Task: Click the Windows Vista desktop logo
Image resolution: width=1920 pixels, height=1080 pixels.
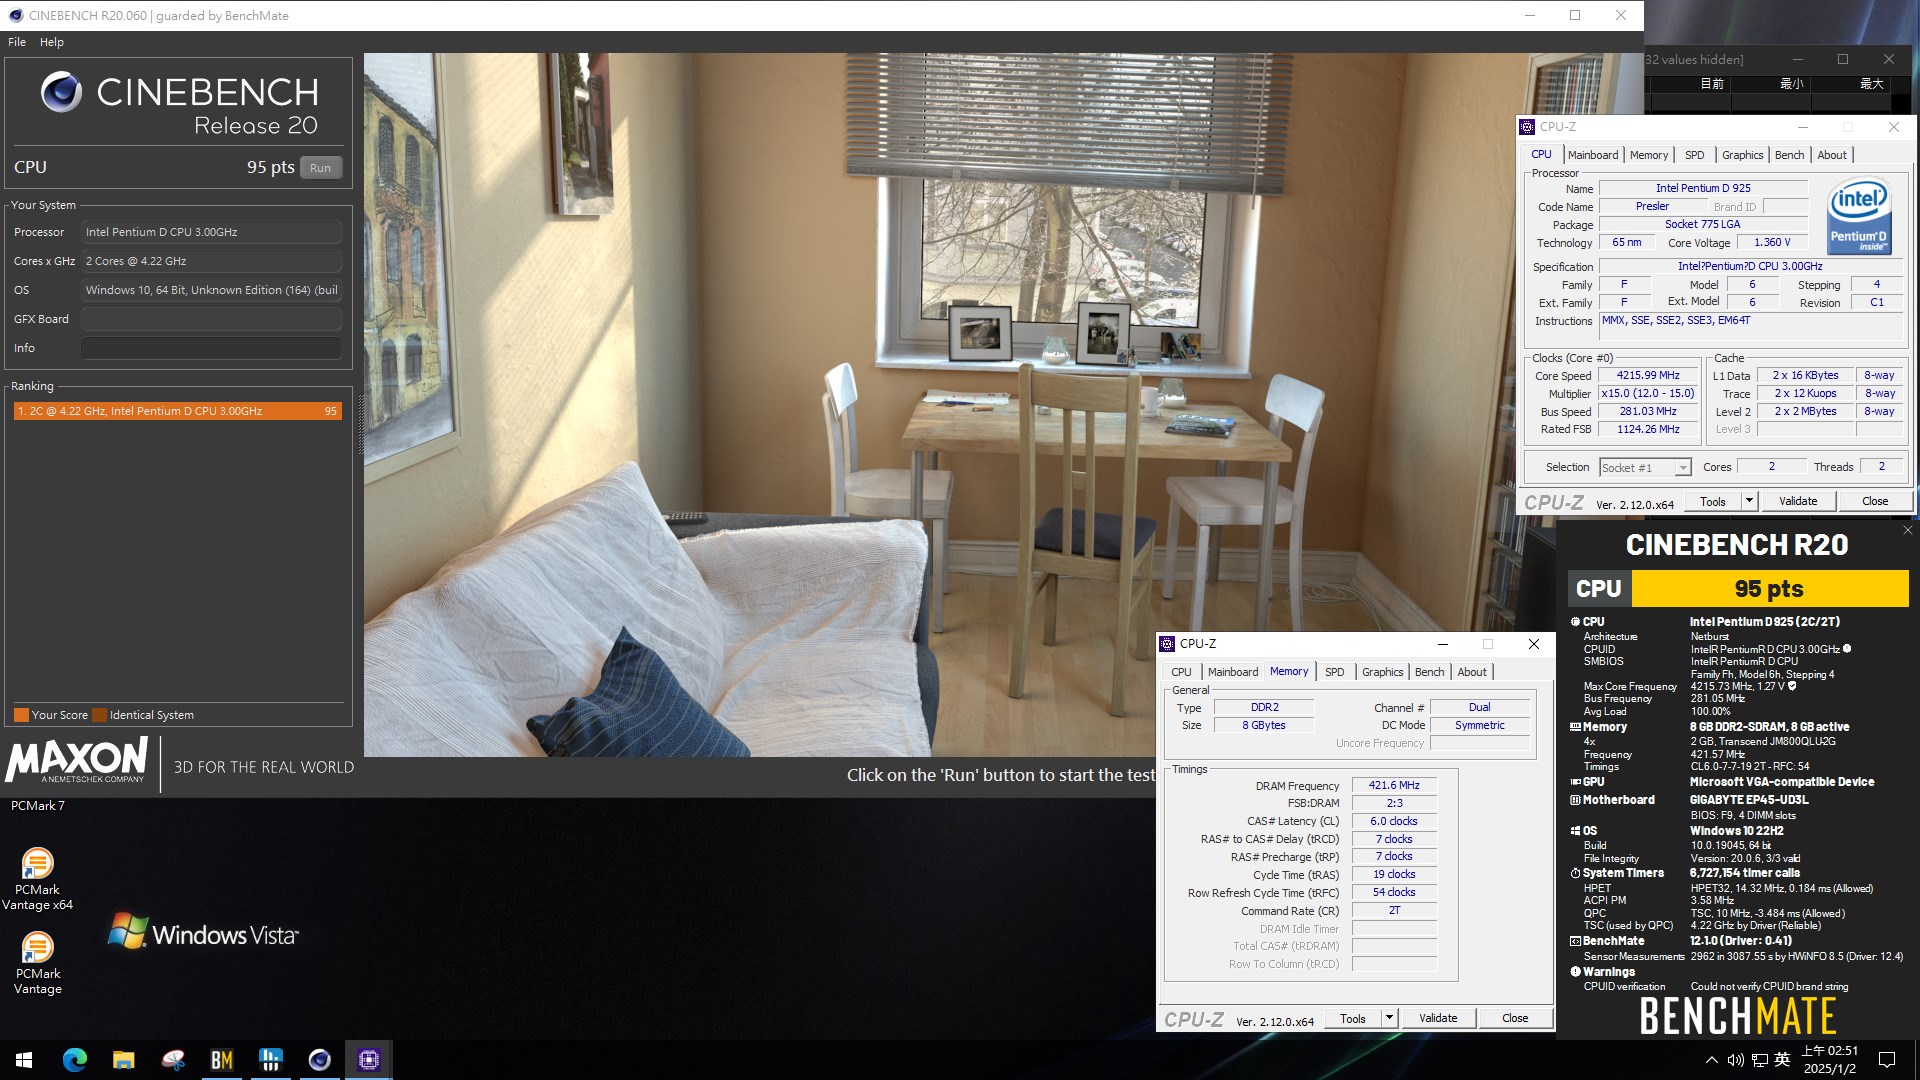Action: click(x=203, y=932)
